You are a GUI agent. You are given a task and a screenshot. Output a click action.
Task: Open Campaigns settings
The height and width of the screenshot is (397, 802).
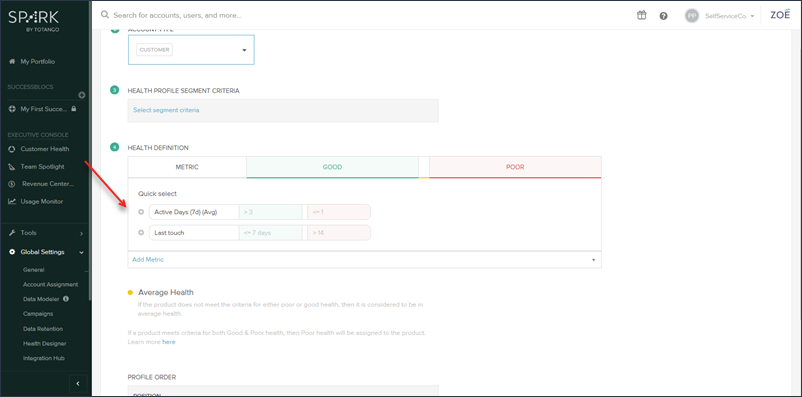tap(38, 314)
